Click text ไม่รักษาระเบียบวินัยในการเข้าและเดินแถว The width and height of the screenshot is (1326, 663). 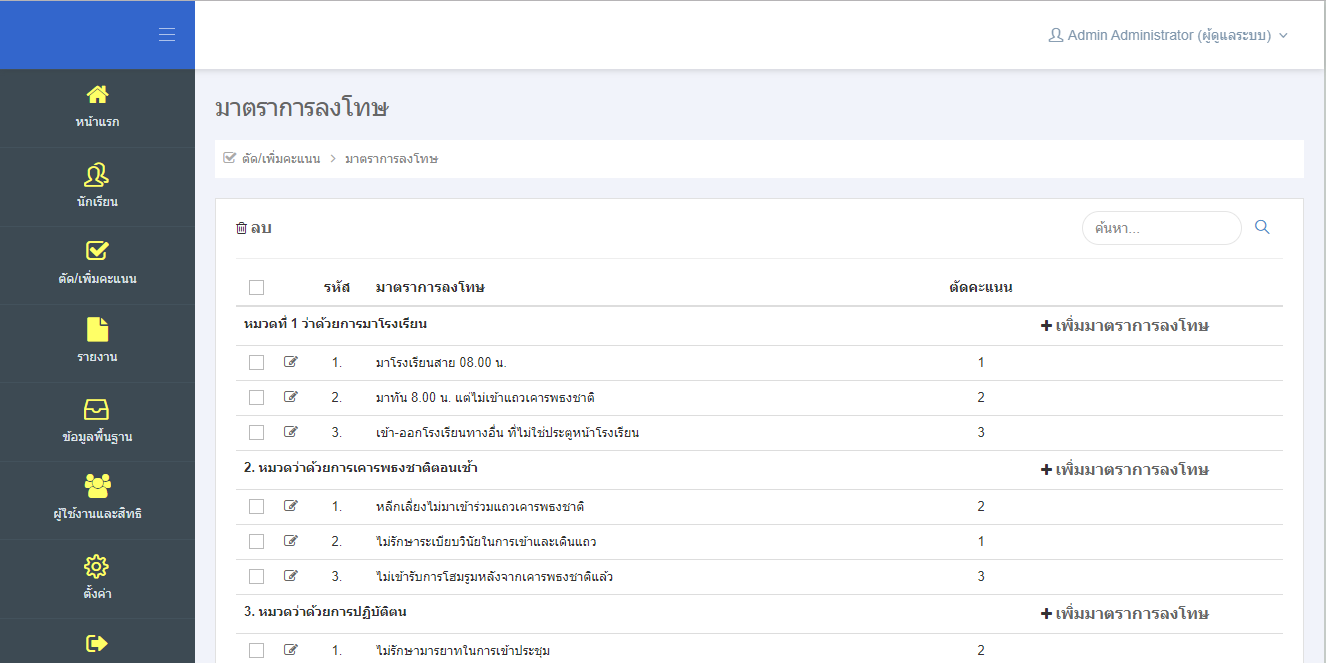[x=485, y=542]
